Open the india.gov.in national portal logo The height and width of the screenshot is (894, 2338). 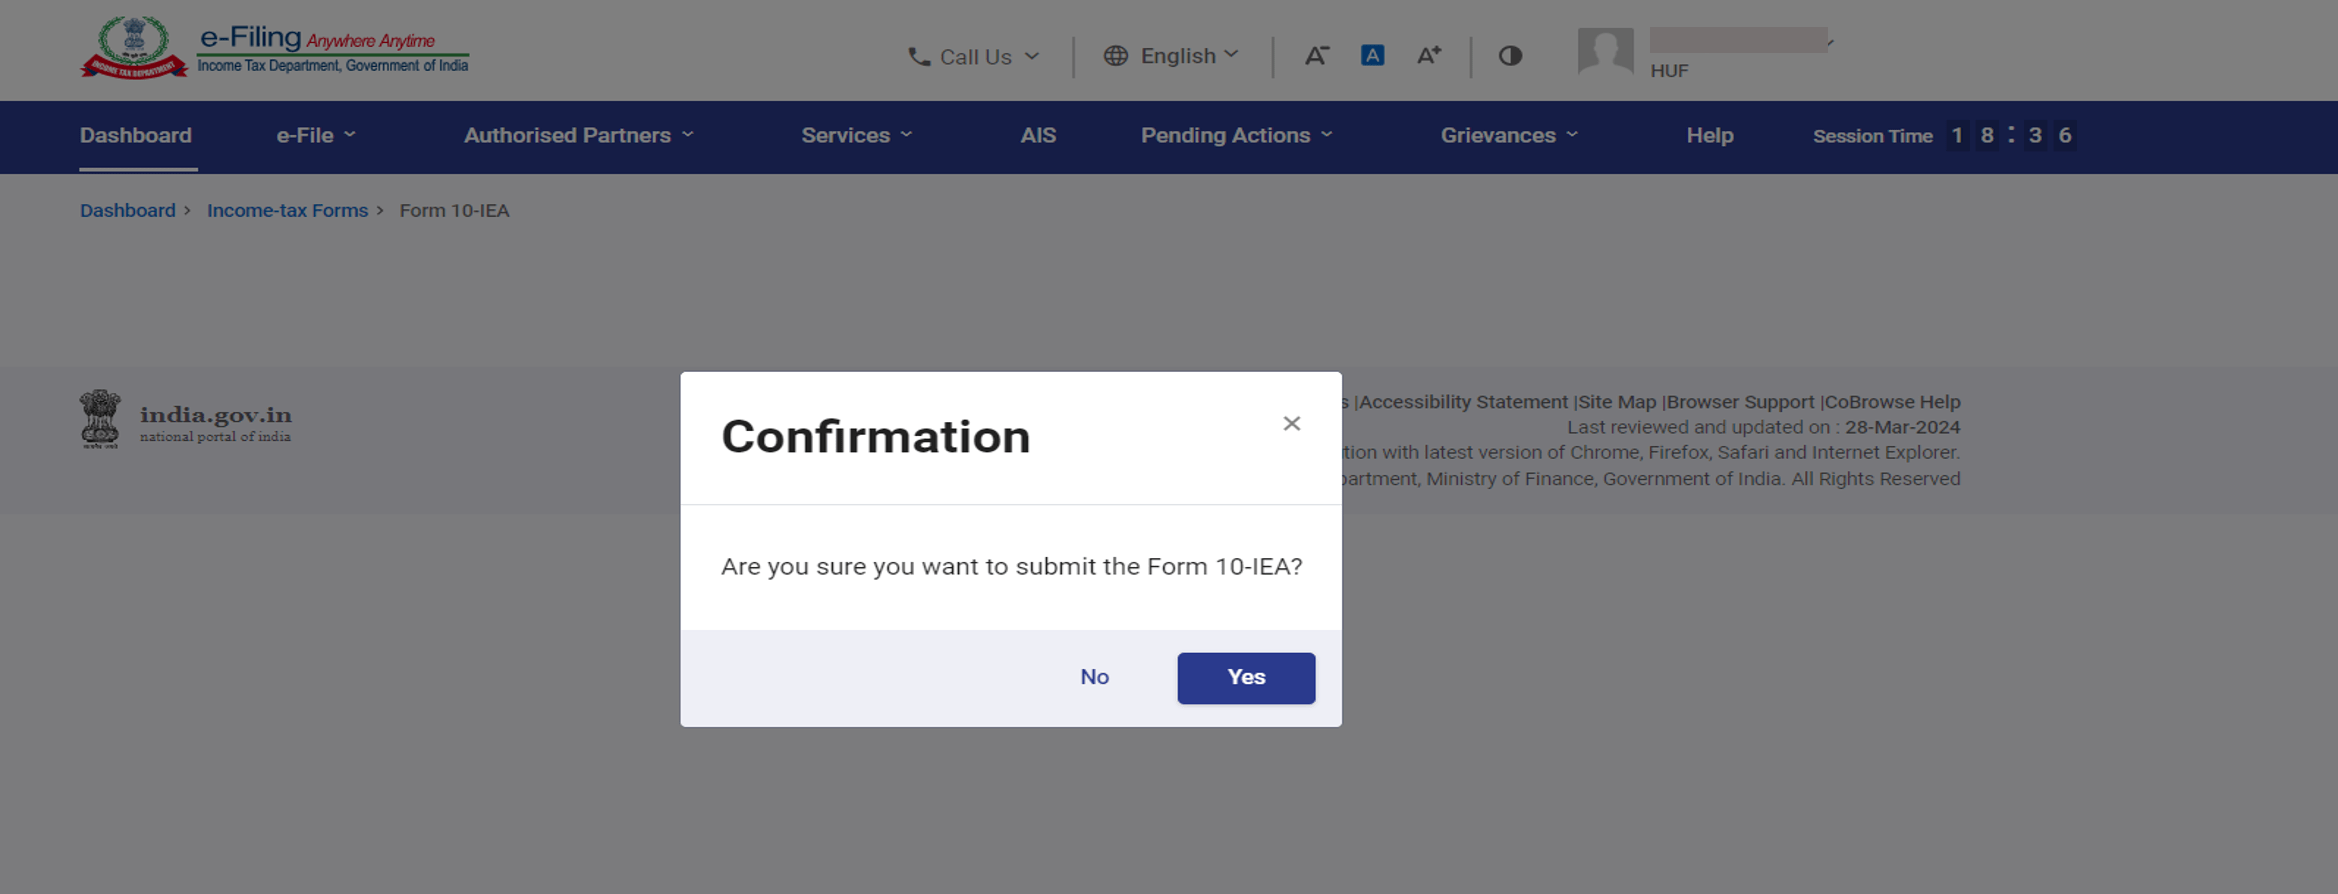click(x=186, y=419)
